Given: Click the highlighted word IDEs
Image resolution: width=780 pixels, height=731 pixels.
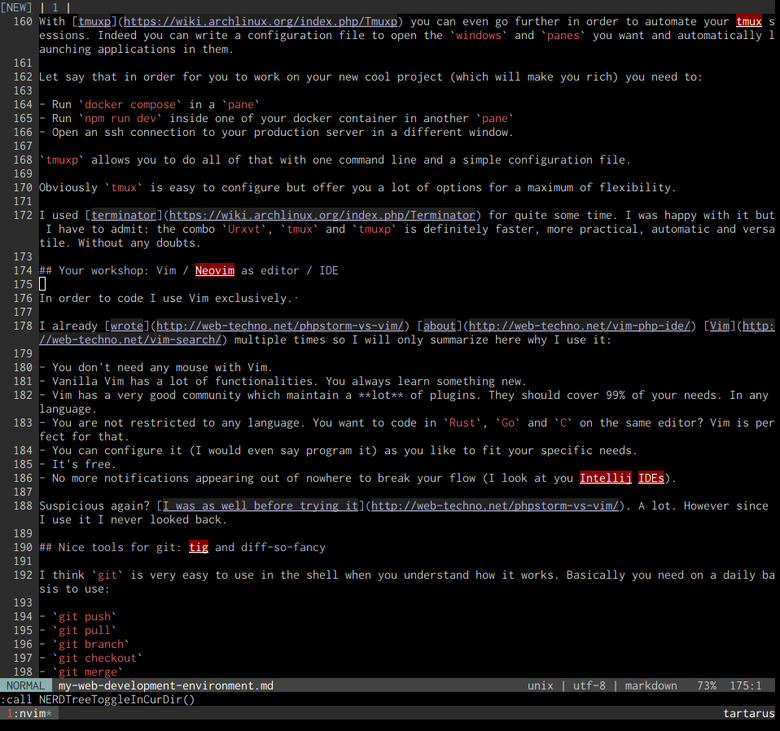Looking at the screenshot, I should (651, 478).
